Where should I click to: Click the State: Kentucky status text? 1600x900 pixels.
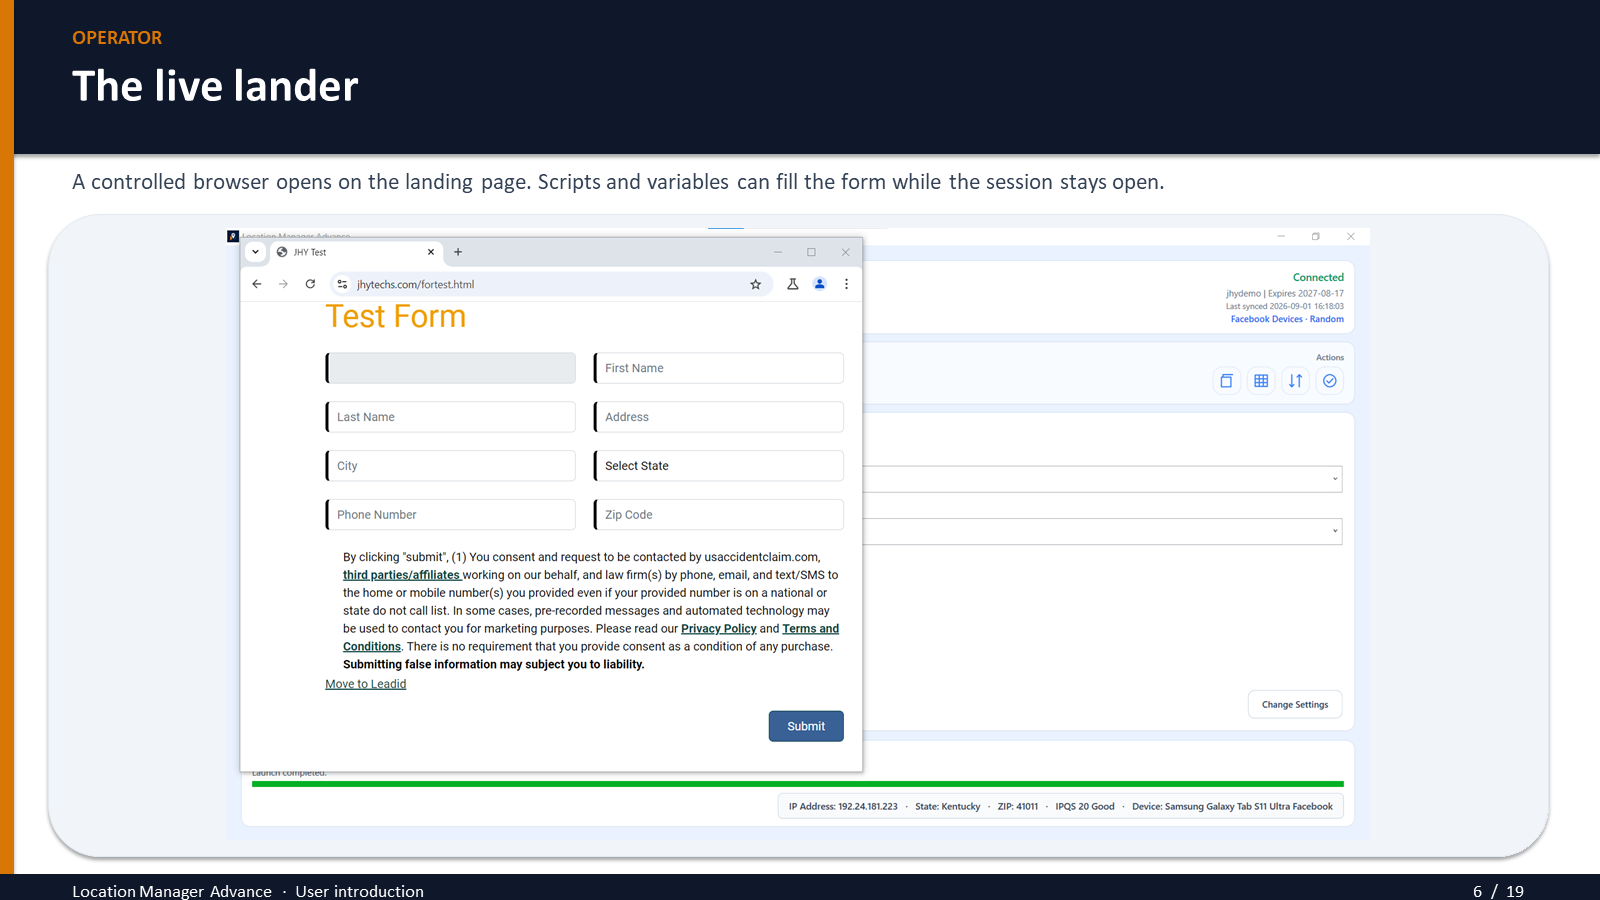coord(947,806)
